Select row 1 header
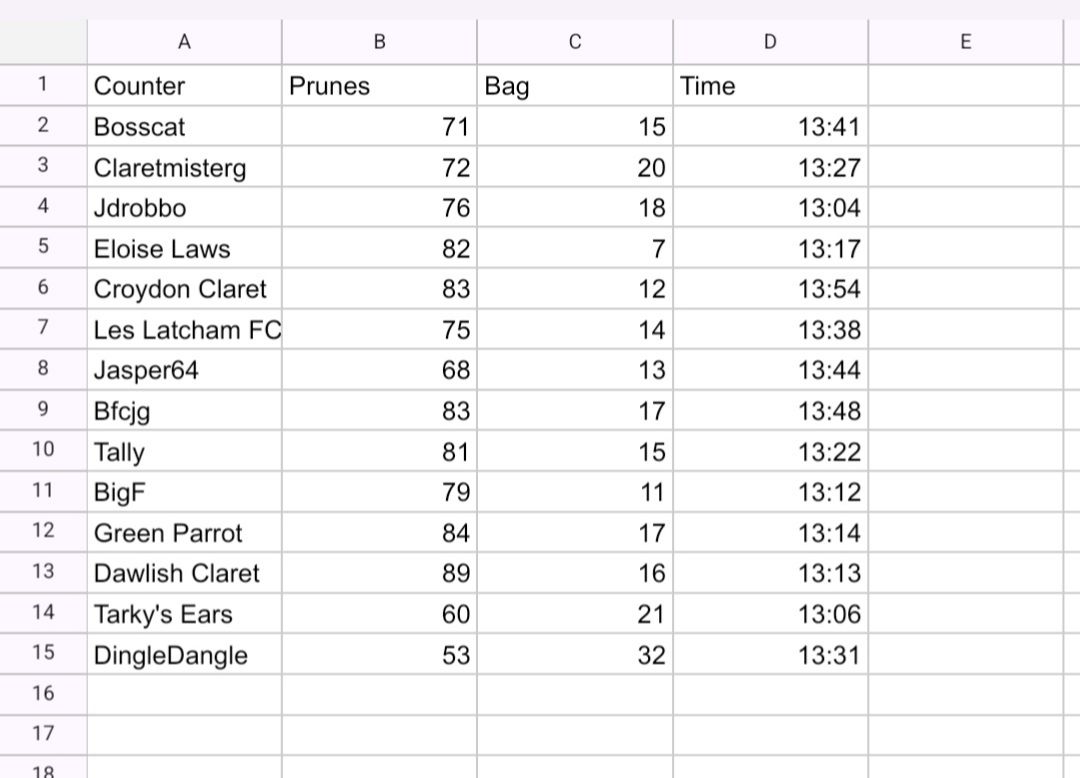Screen dimensions: 1080x778 pos(43,85)
